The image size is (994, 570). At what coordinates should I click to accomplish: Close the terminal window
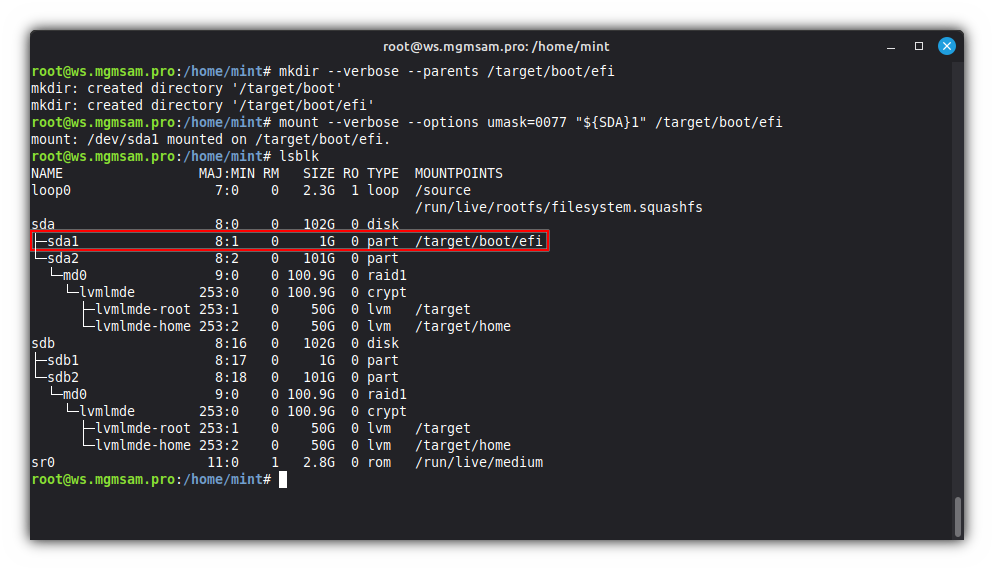[945, 46]
